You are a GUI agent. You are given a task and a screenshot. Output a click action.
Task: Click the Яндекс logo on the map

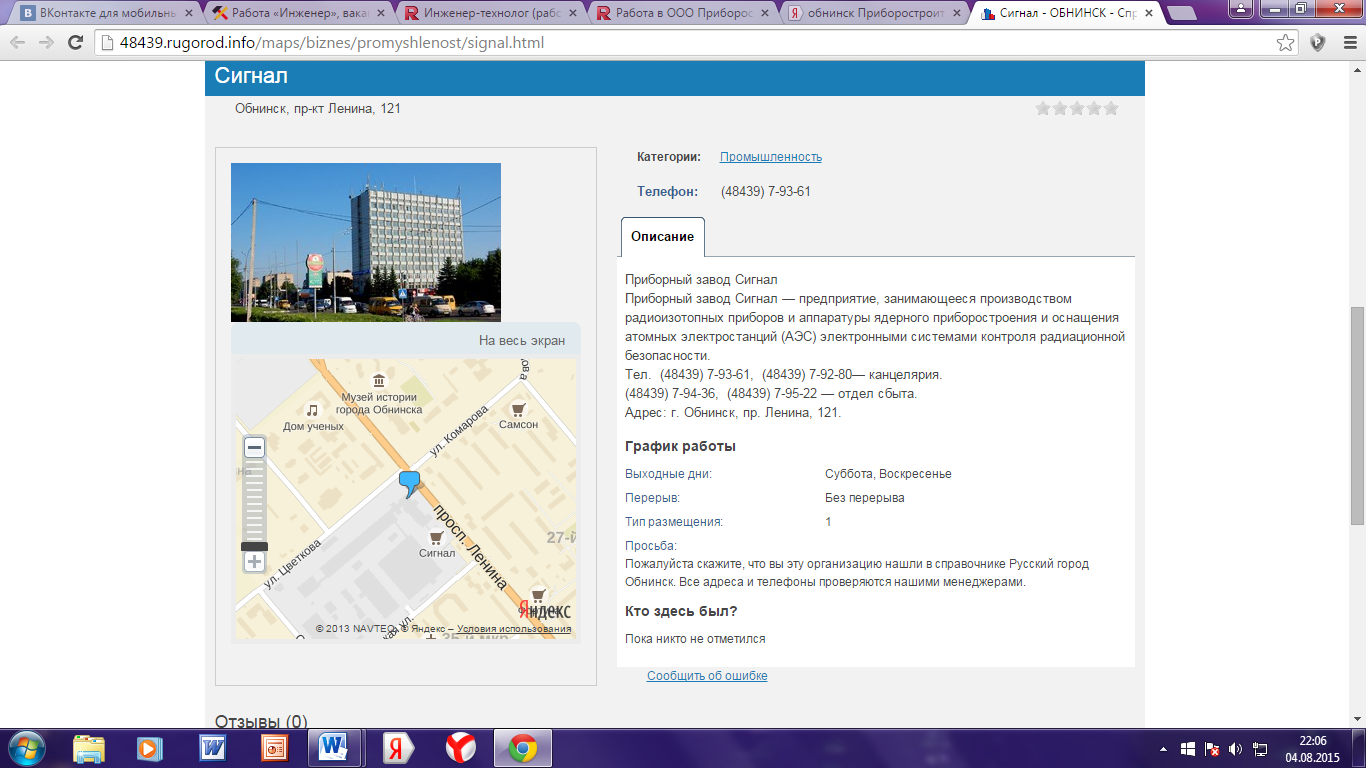(545, 610)
